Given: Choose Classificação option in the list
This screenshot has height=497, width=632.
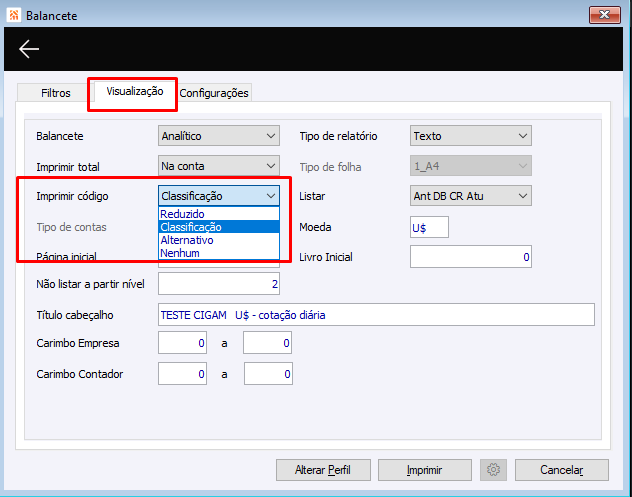Looking at the screenshot, I should point(219,227).
